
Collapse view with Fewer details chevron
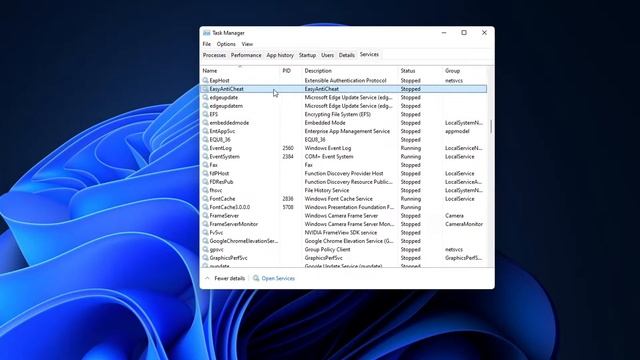click(x=207, y=278)
